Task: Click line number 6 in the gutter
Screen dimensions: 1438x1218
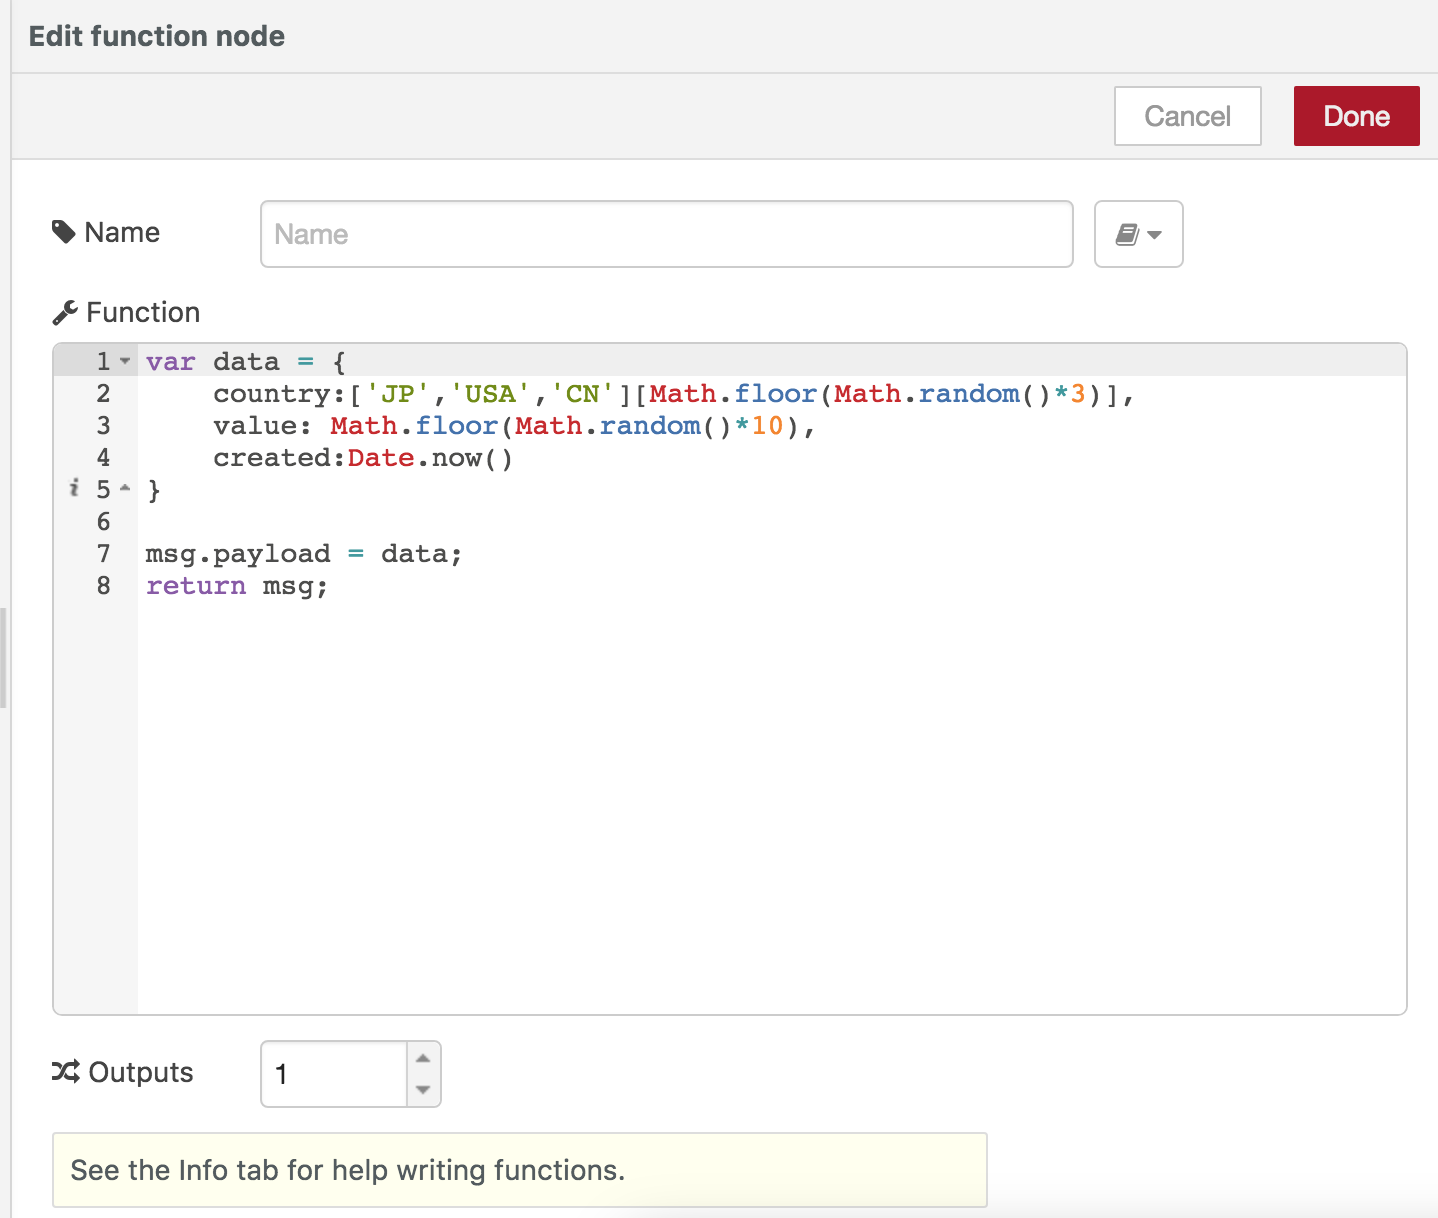Action: 103,522
